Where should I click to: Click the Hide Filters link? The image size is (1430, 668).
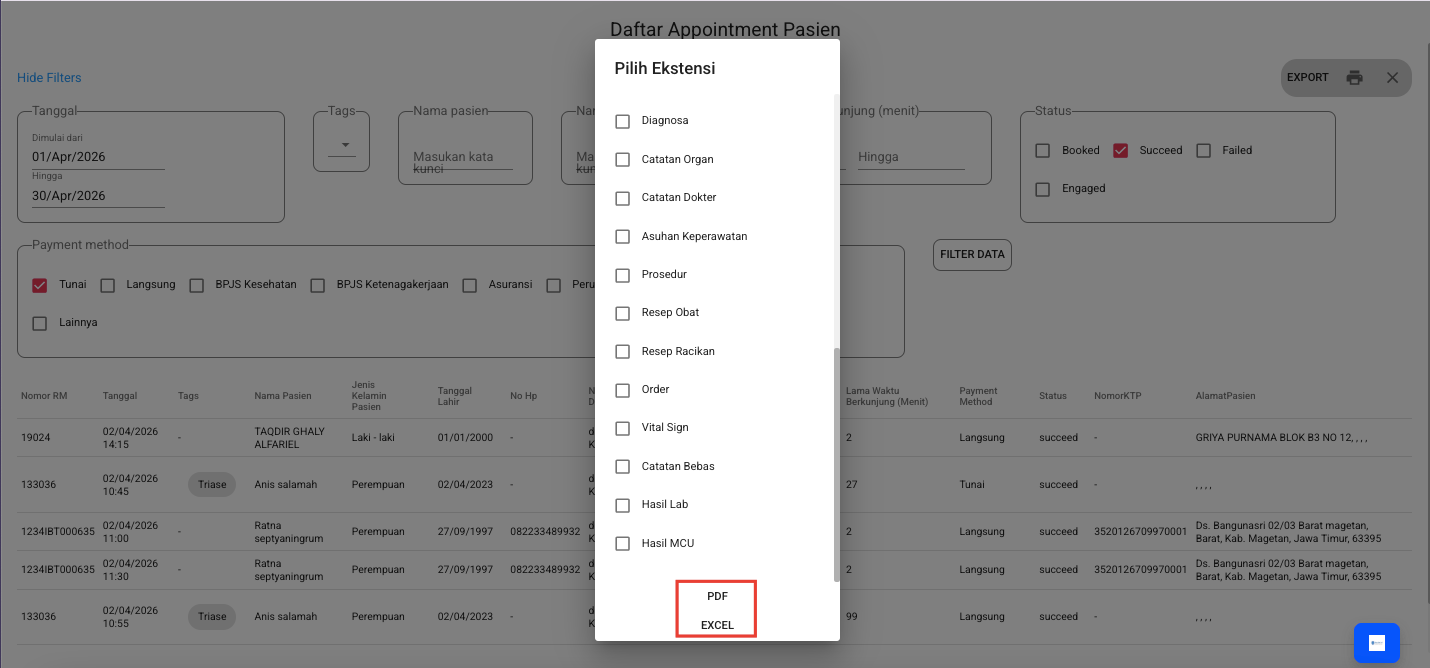(x=49, y=78)
